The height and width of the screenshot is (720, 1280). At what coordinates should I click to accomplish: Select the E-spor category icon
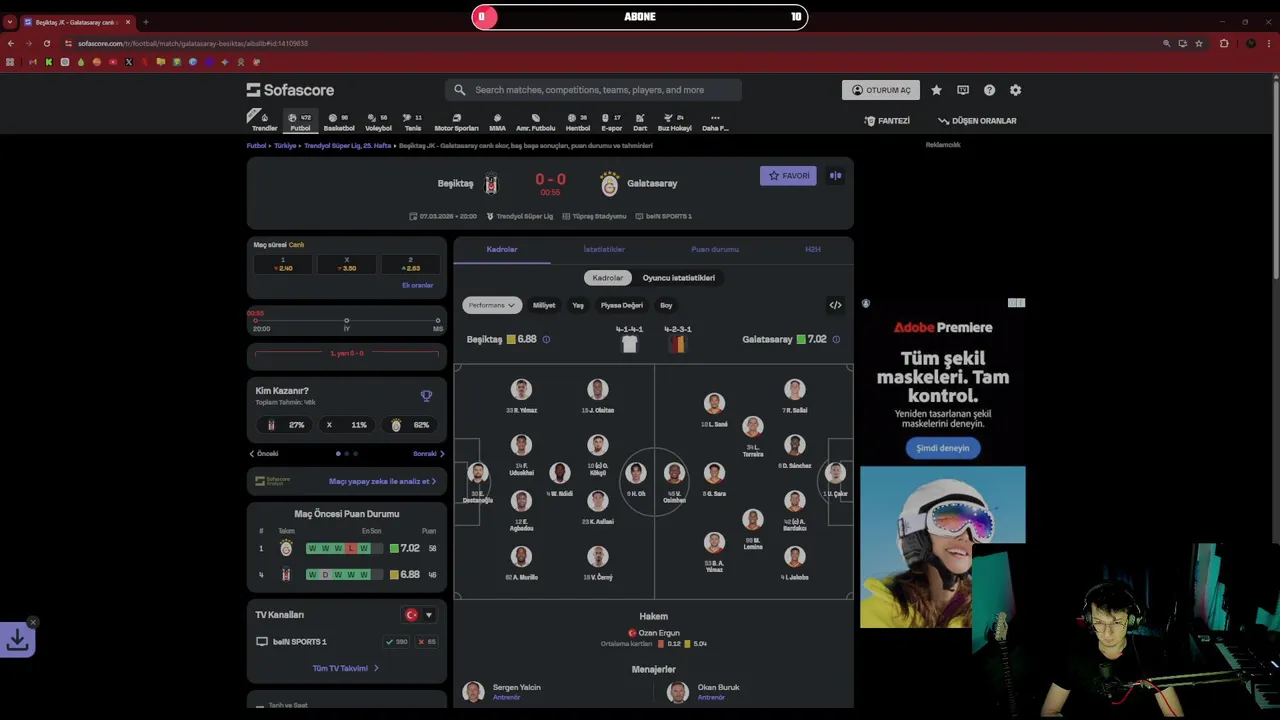(x=611, y=122)
